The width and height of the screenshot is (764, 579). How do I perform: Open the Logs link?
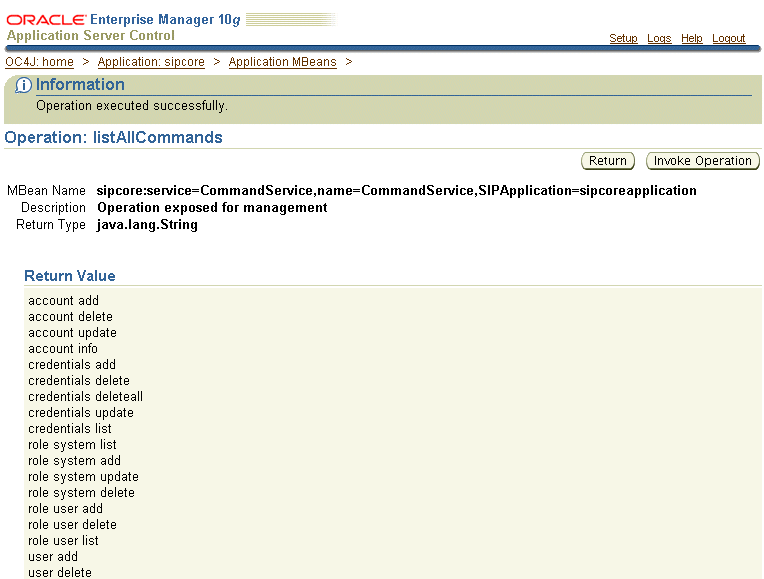659,38
